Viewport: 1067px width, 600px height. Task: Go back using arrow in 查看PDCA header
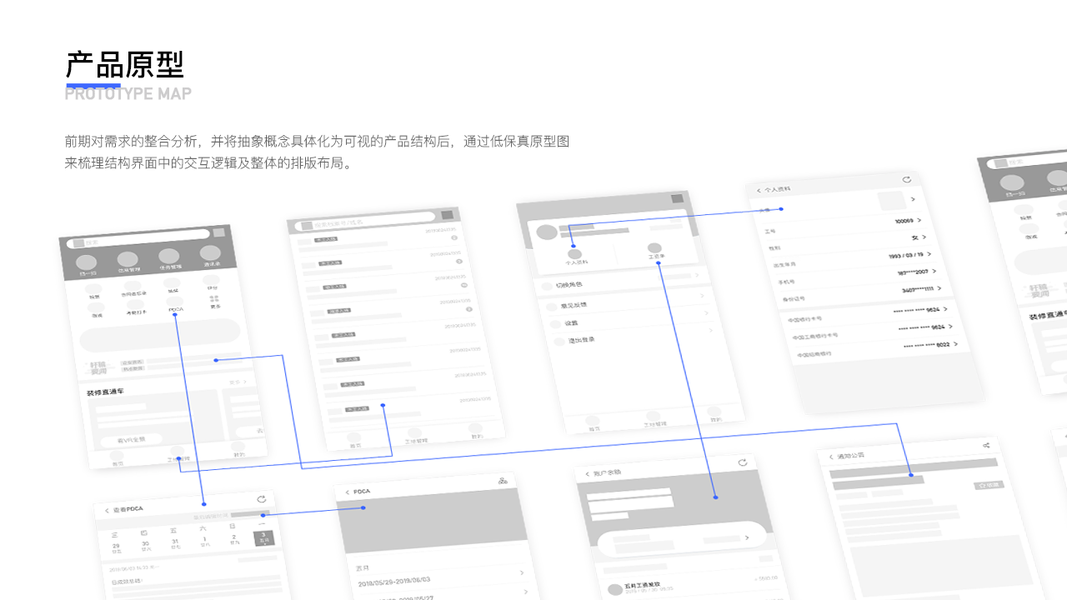click(107, 511)
